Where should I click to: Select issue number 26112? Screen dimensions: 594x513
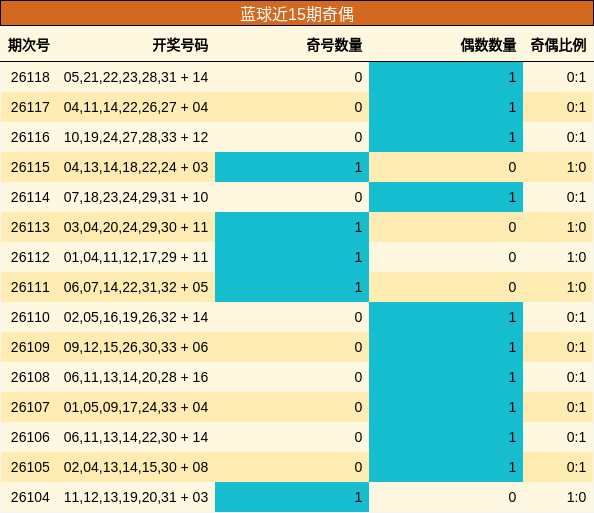30,257
